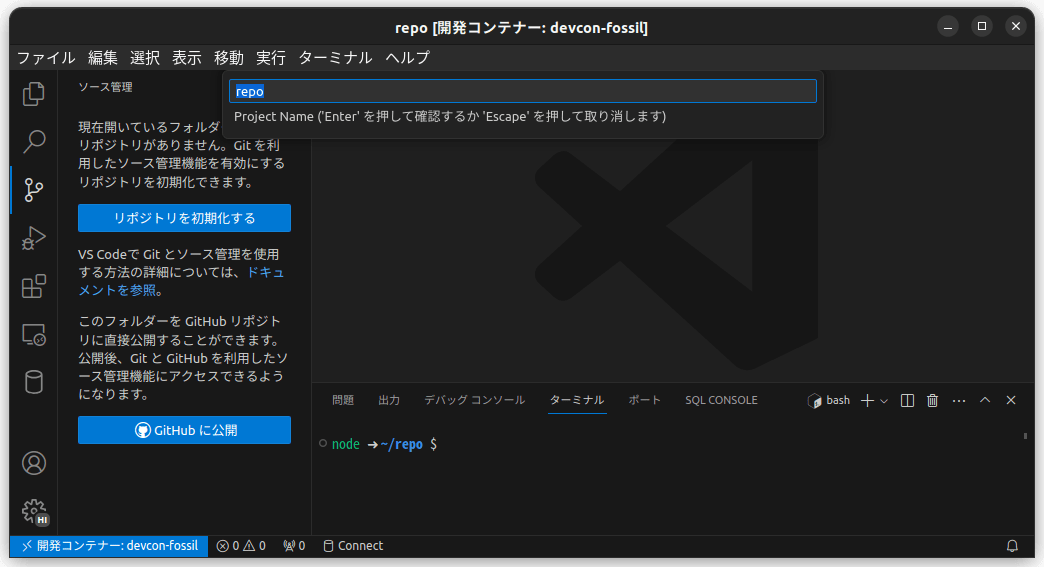Viewport: 1044px width, 567px height.
Task: Close the bottom panel
Action: [x=1011, y=400]
